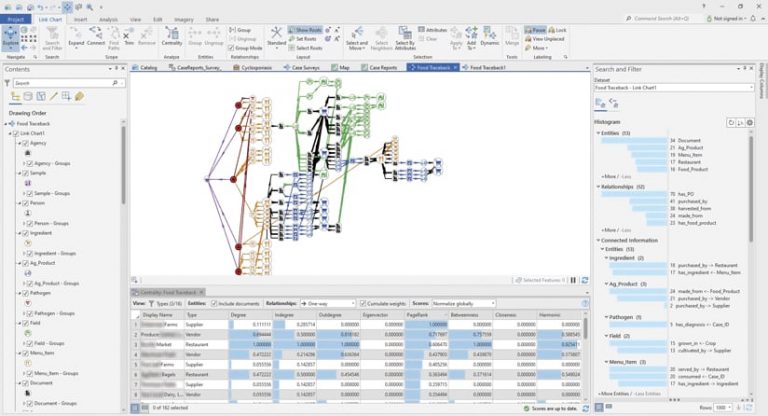
Task: Switch to the Insert ribbon tab
Action: [x=80, y=20]
